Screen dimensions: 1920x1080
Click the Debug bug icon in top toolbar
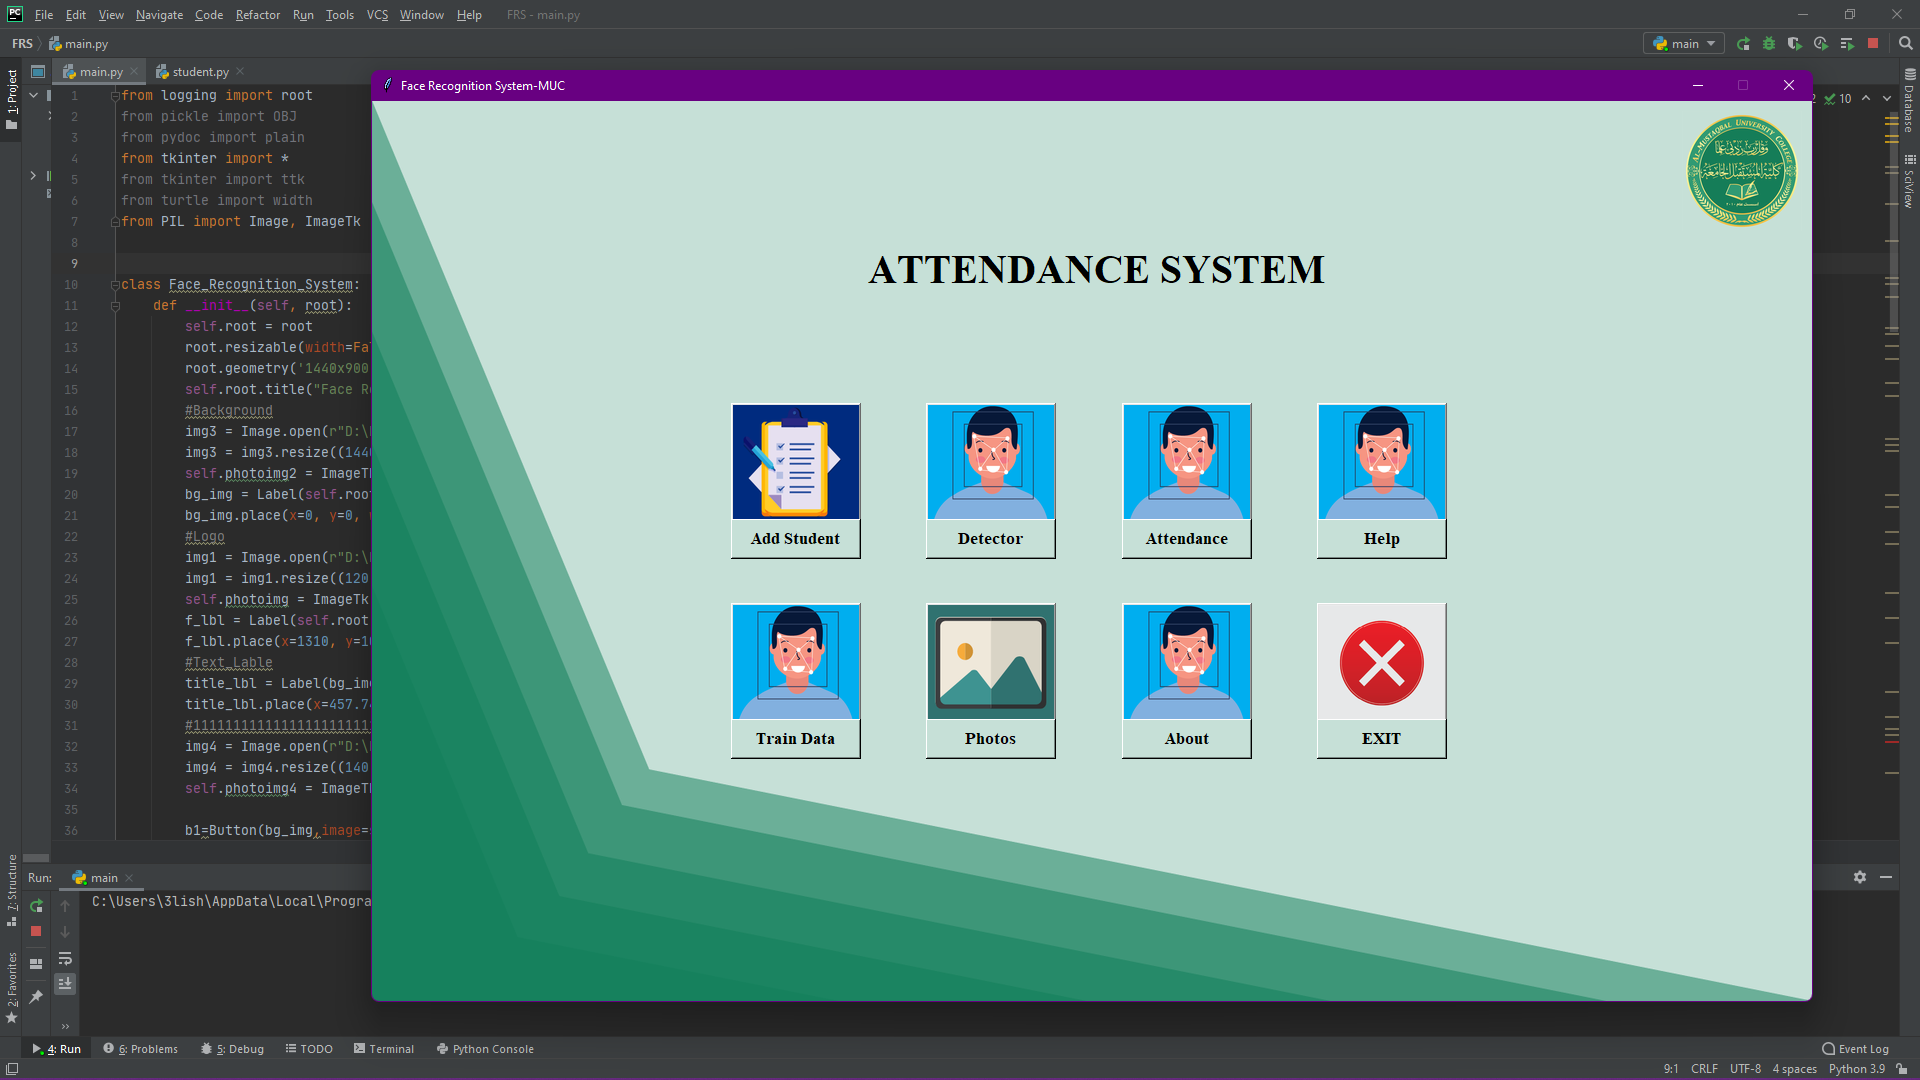(x=1769, y=44)
